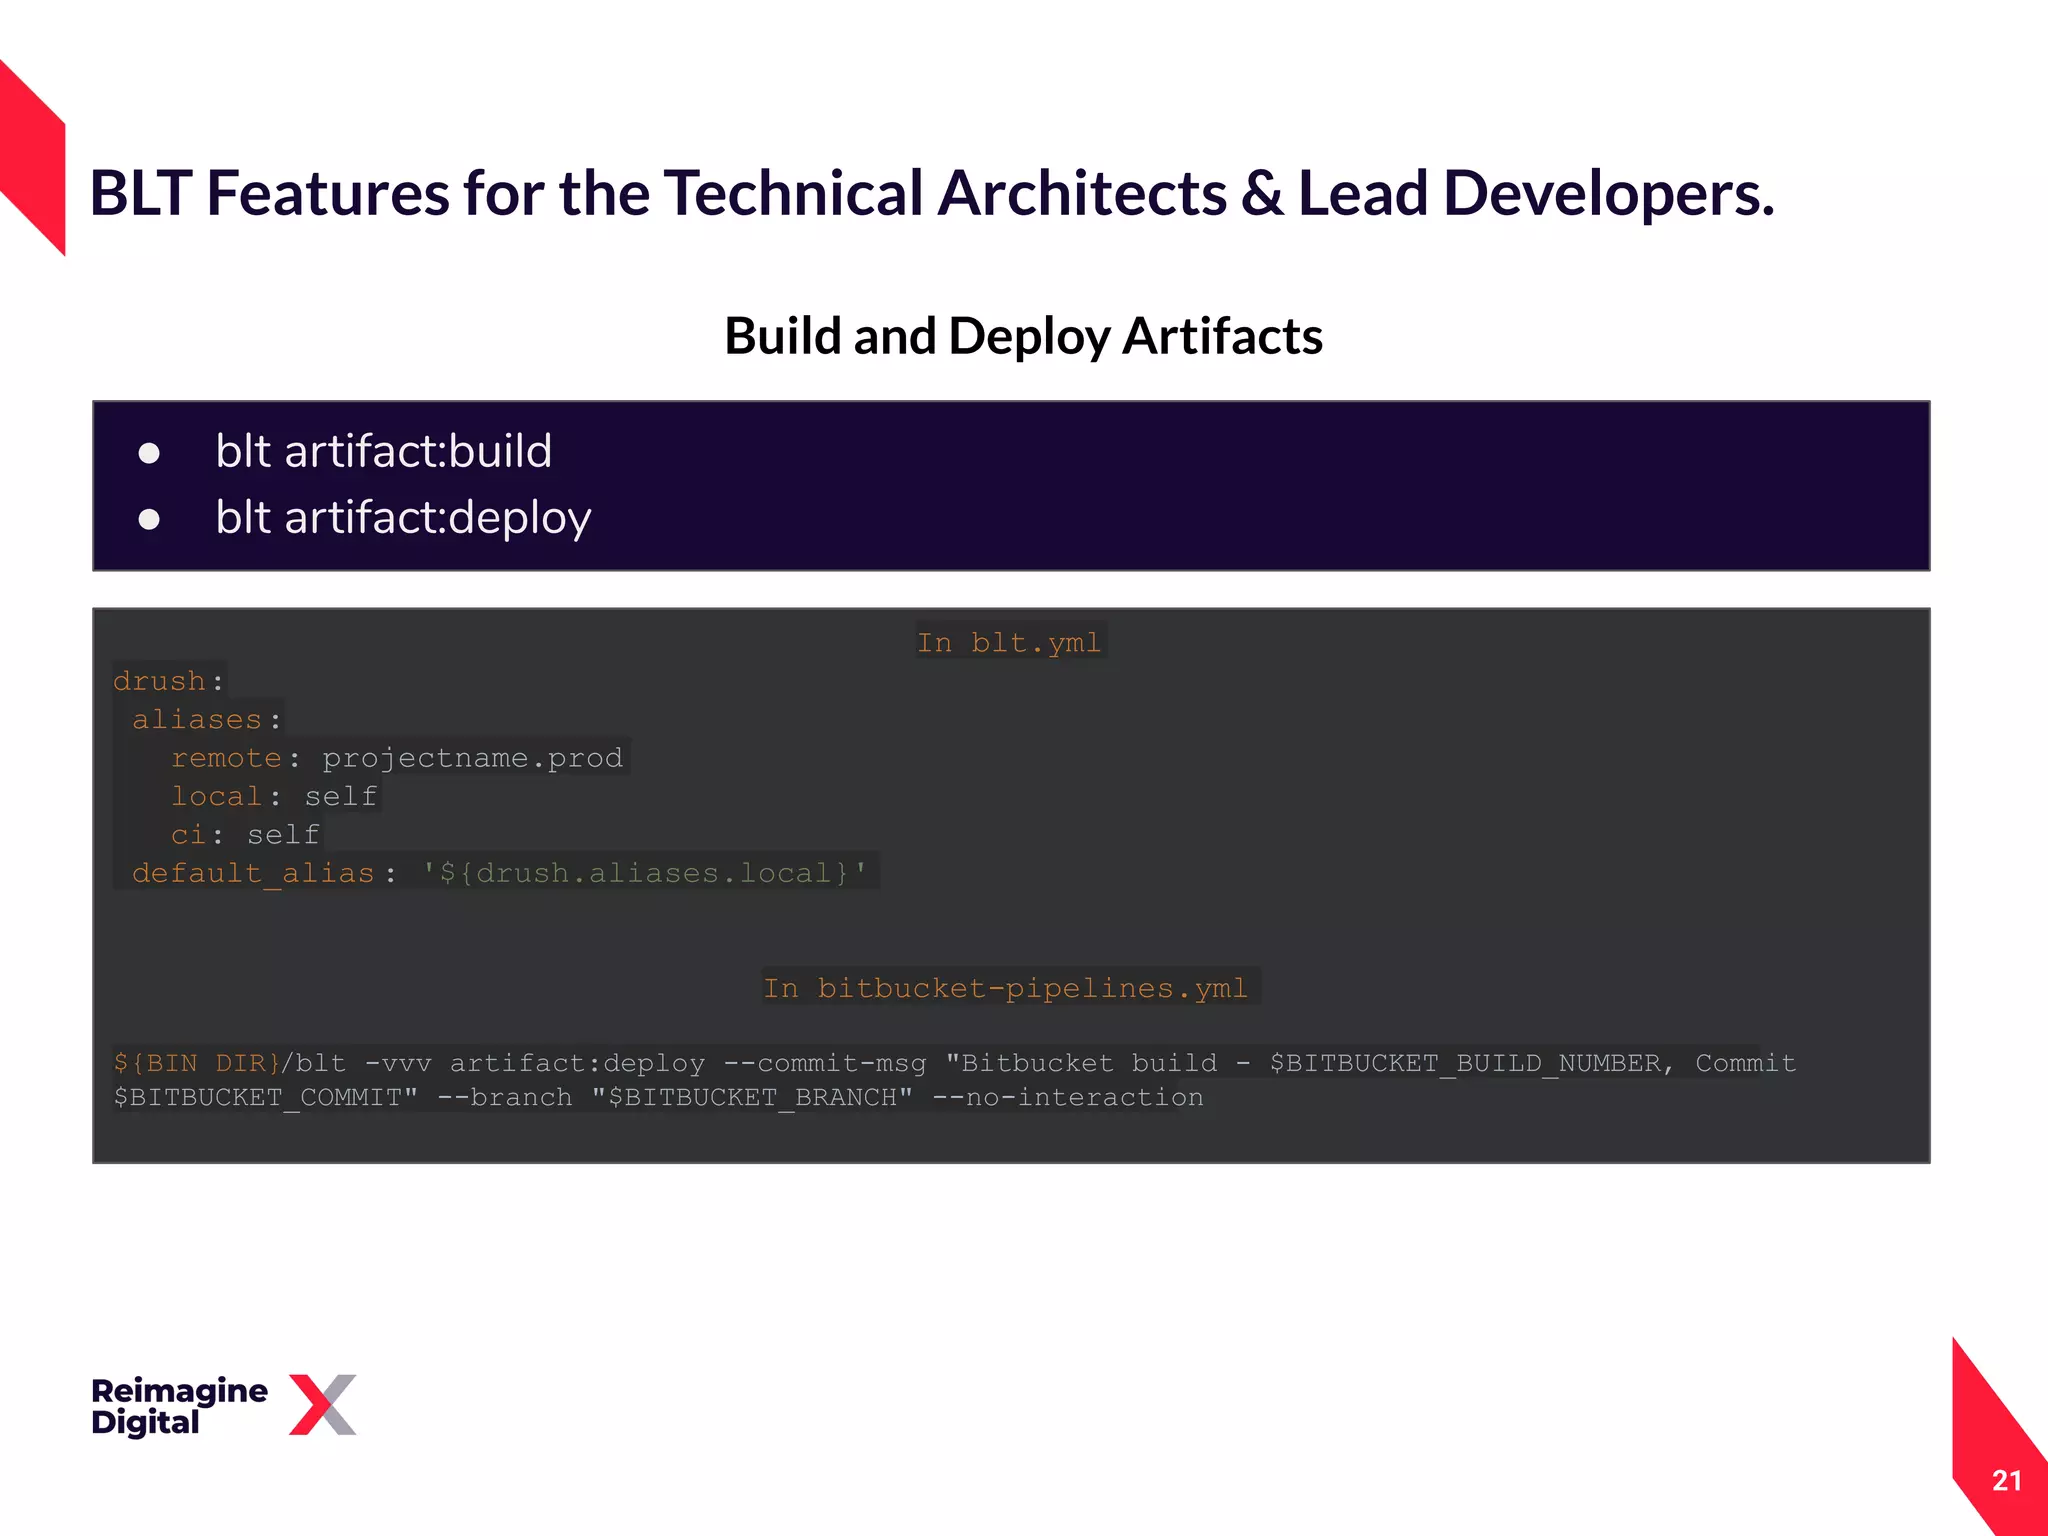Click the Reimagine Digital logo text

(179, 1406)
